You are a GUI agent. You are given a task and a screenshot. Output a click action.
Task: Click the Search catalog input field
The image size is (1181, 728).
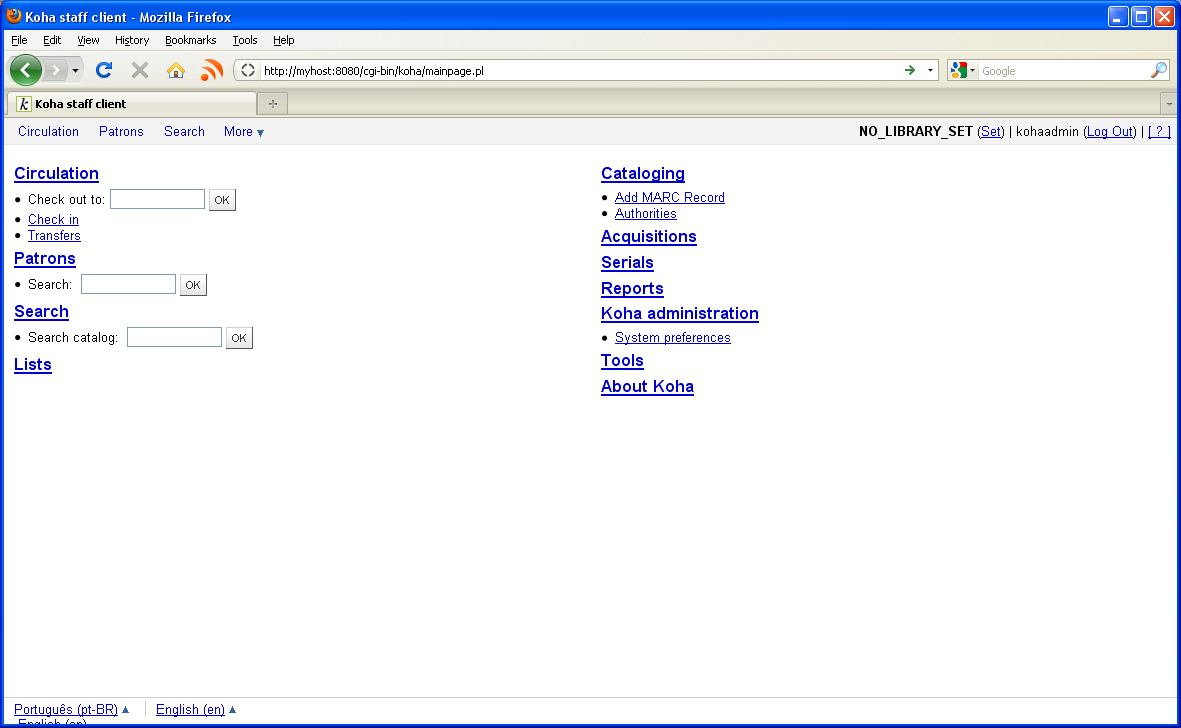(174, 338)
